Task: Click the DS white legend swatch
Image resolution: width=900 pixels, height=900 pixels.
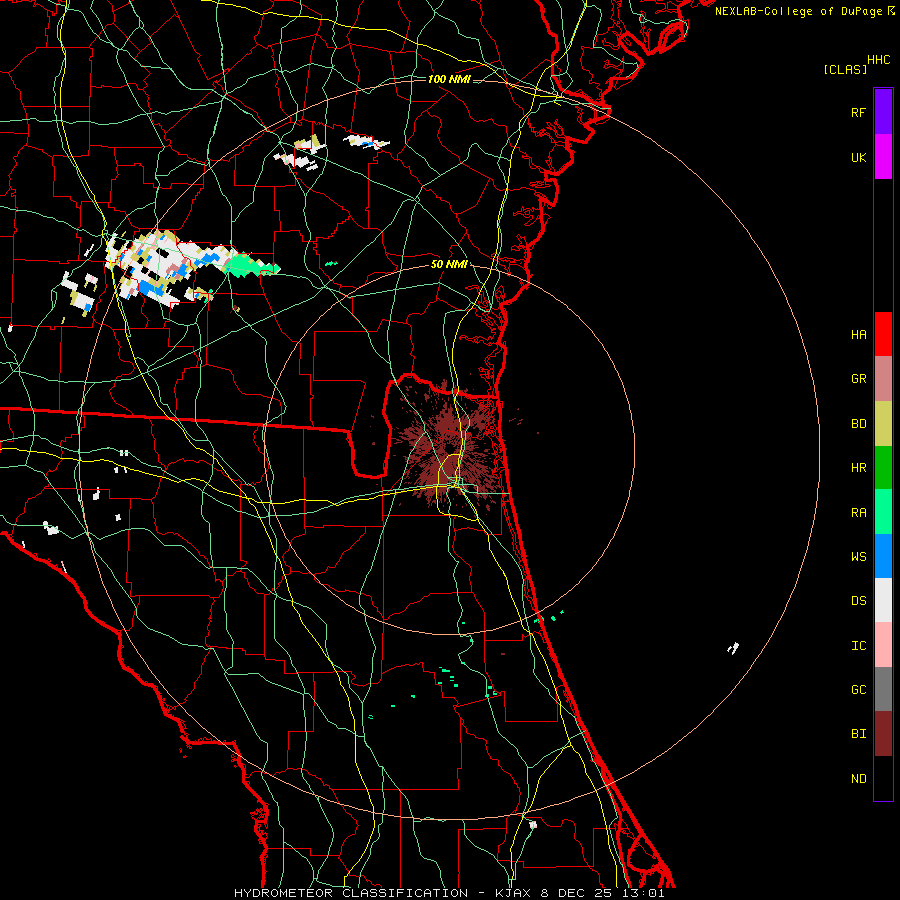Action: click(883, 600)
